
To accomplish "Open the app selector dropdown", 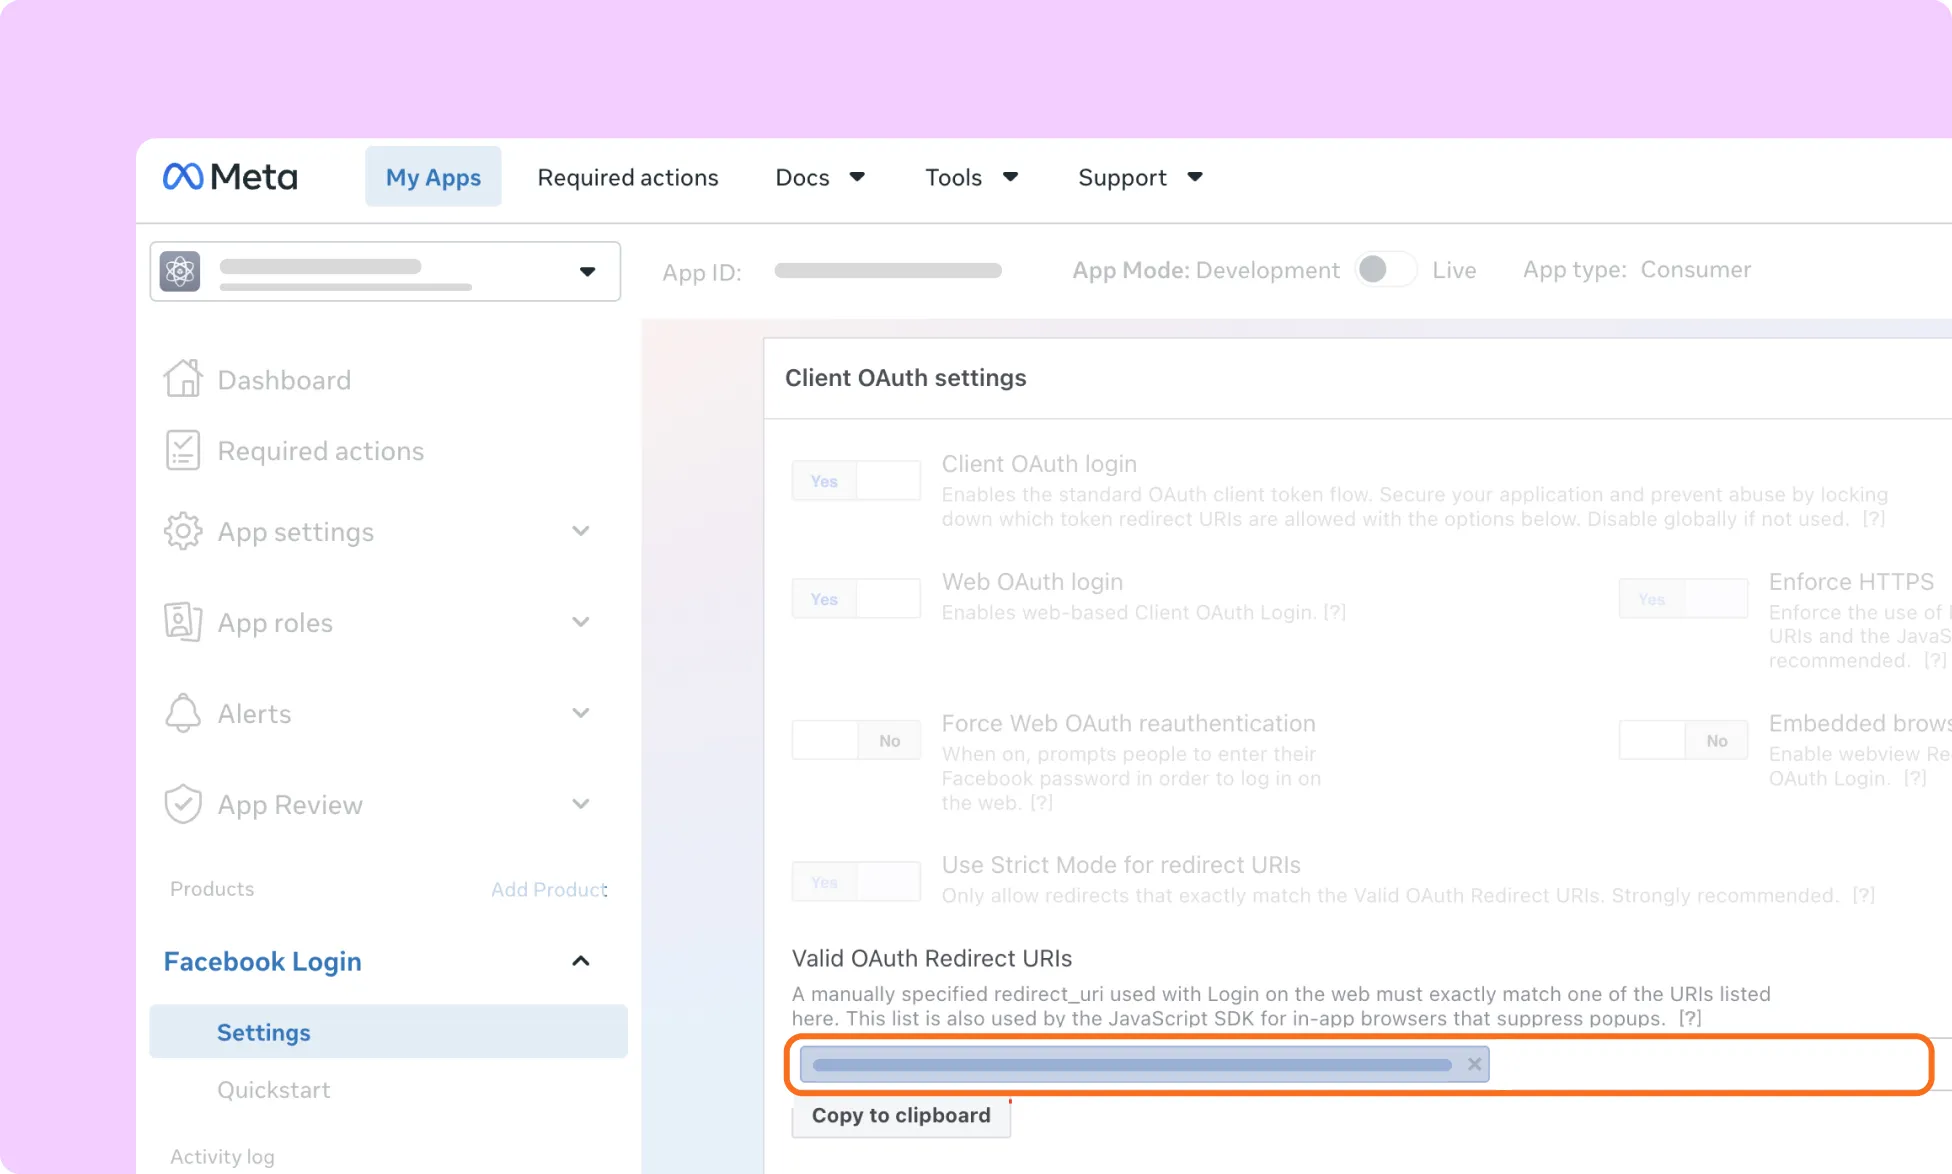I will [385, 271].
